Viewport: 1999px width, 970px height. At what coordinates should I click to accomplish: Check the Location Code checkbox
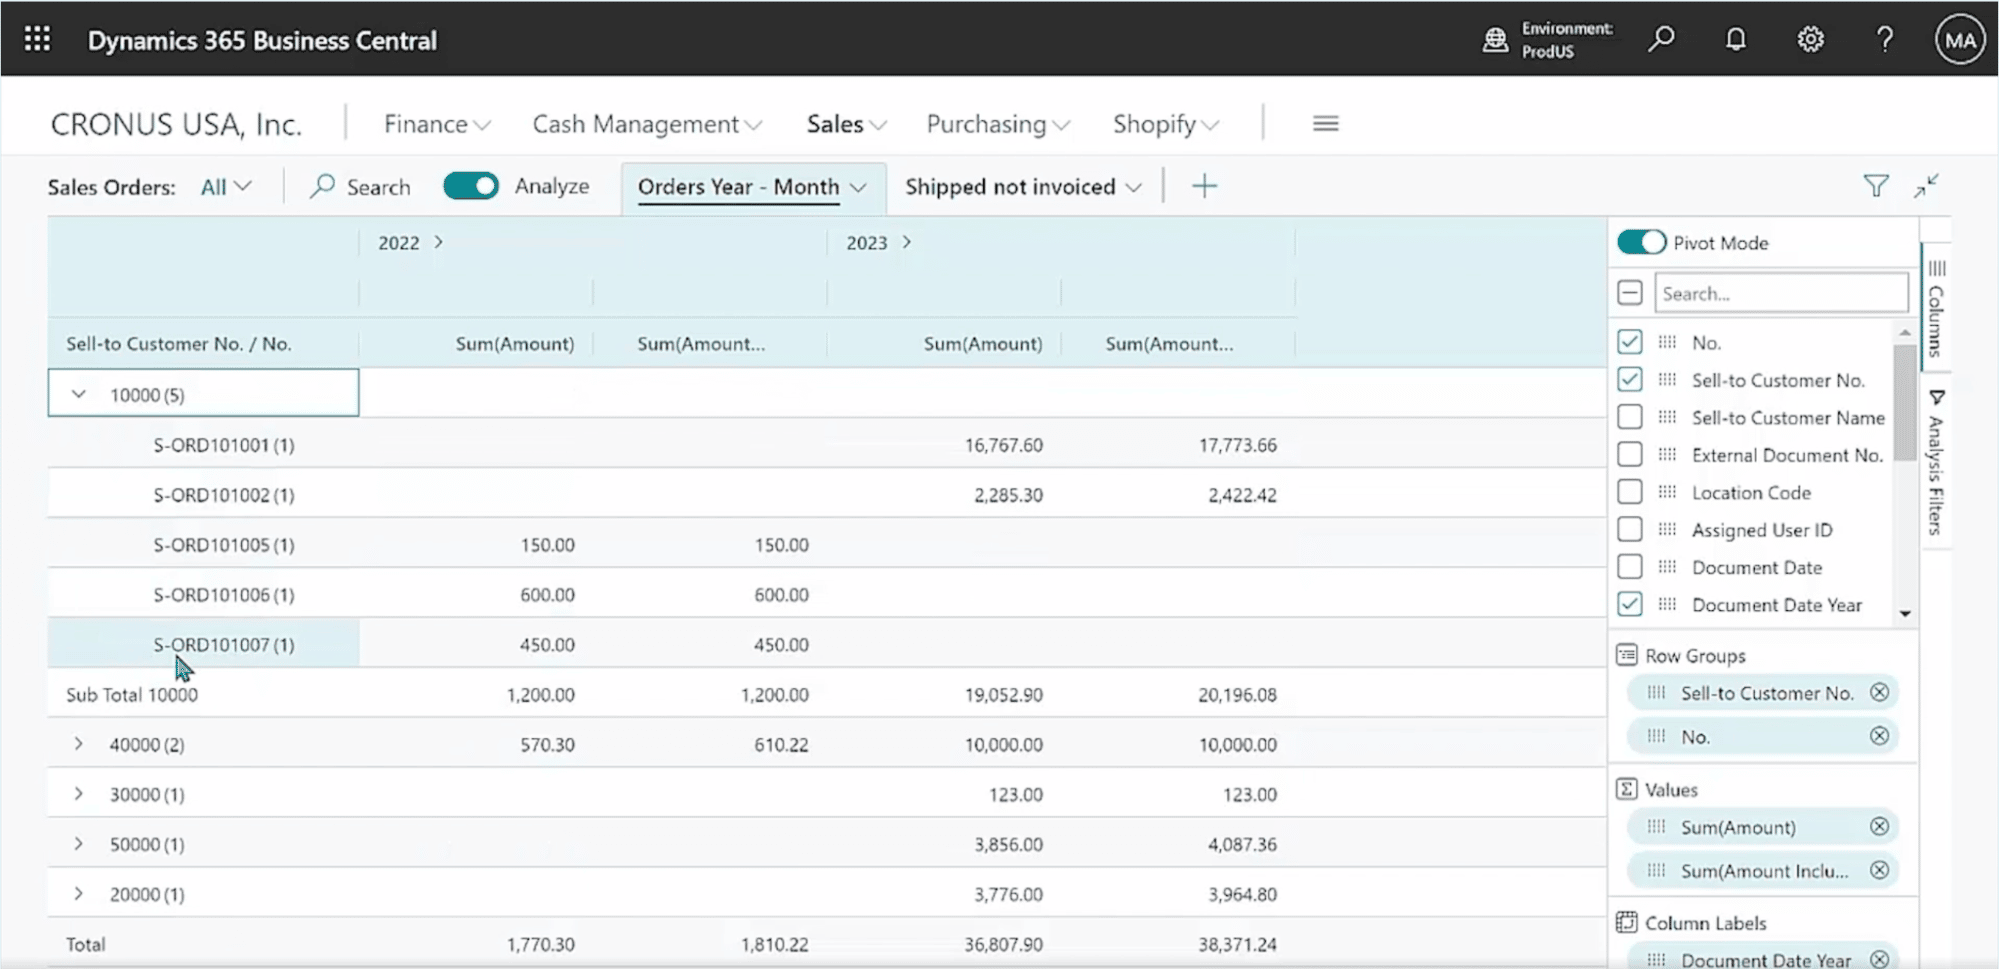pyautogui.click(x=1629, y=491)
